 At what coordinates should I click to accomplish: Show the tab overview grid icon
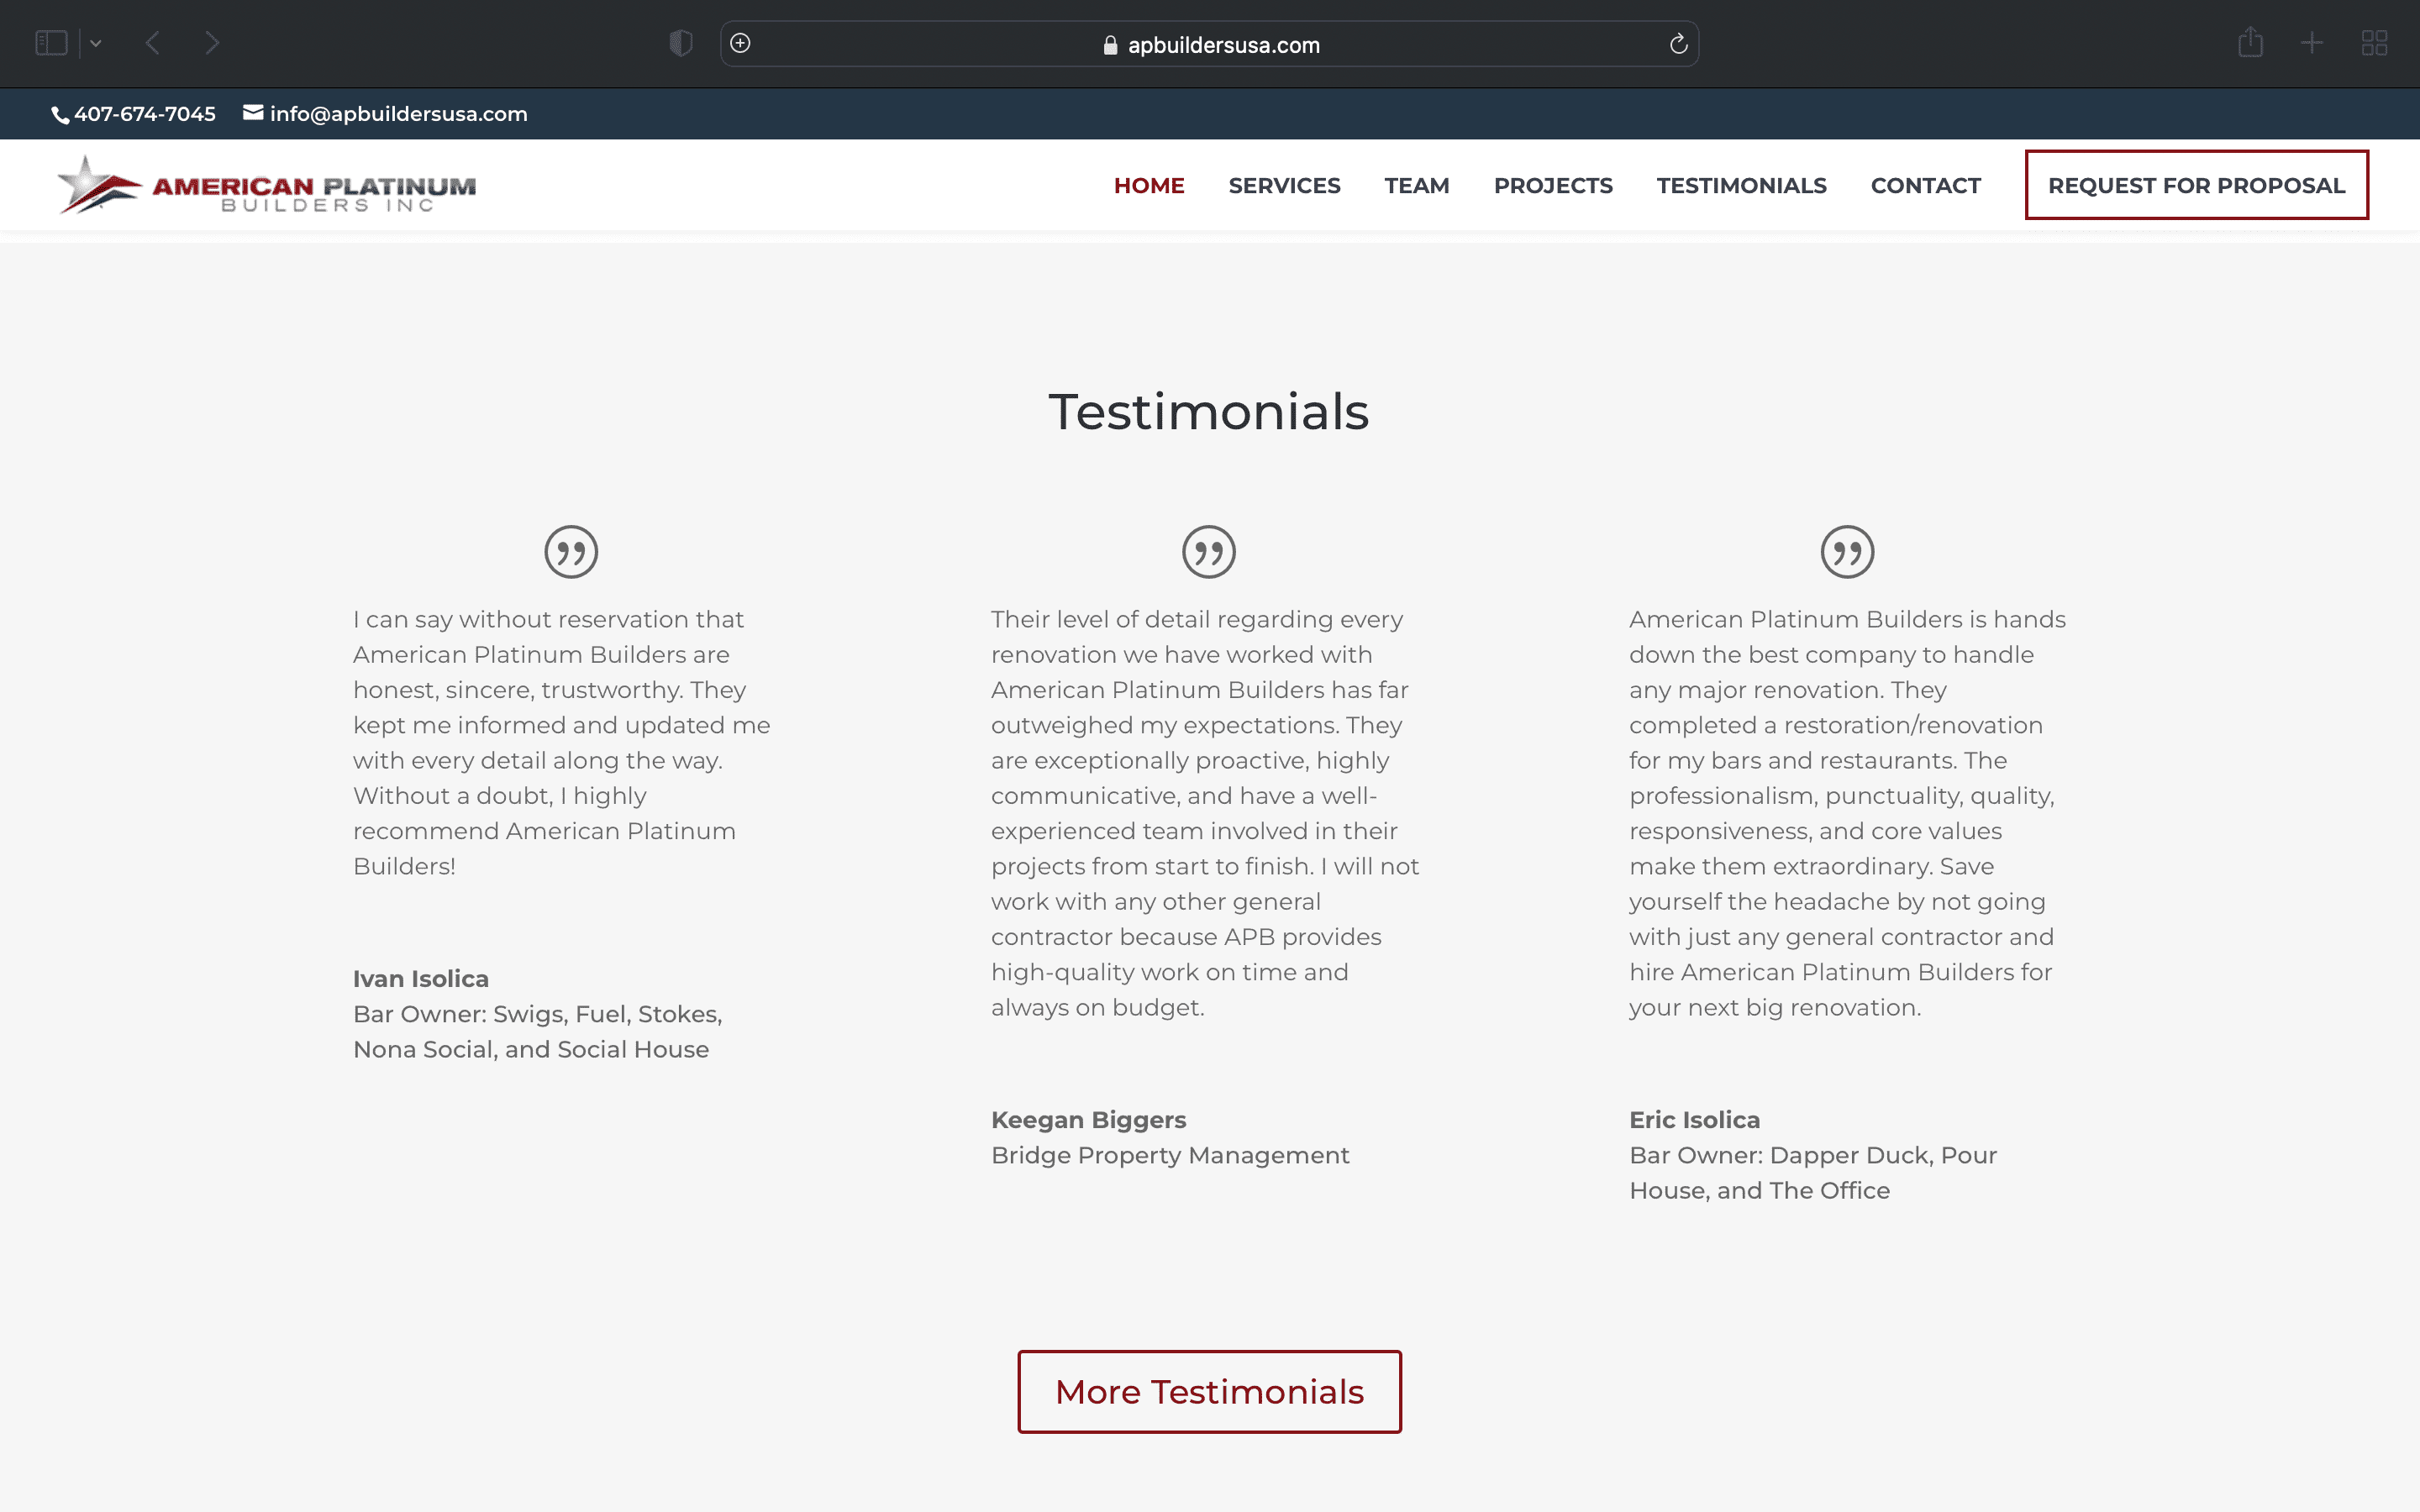[2375, 43]
